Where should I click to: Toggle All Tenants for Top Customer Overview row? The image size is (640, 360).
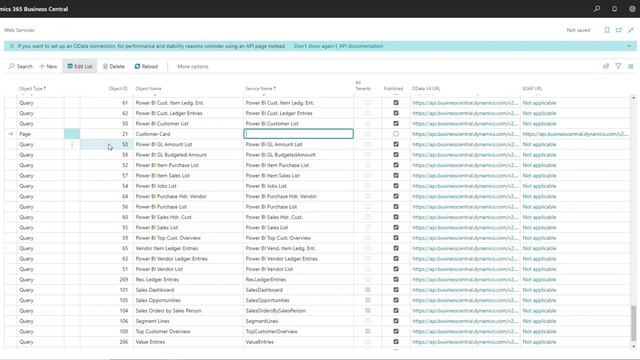click(368, 331)
